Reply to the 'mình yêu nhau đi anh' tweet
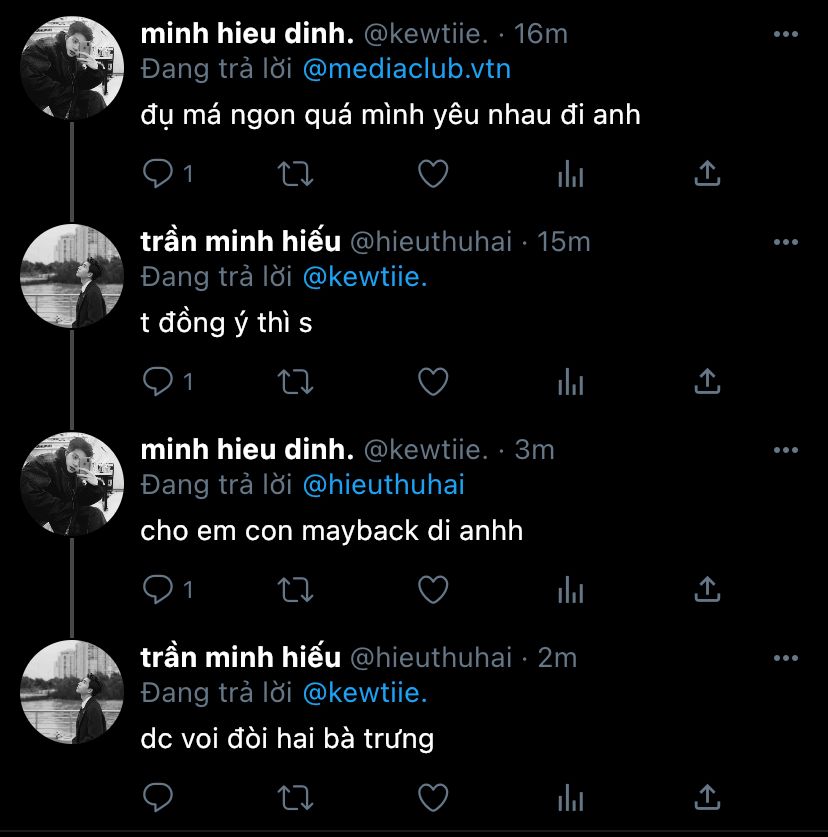828x837 pixels. tap(159, 174)
